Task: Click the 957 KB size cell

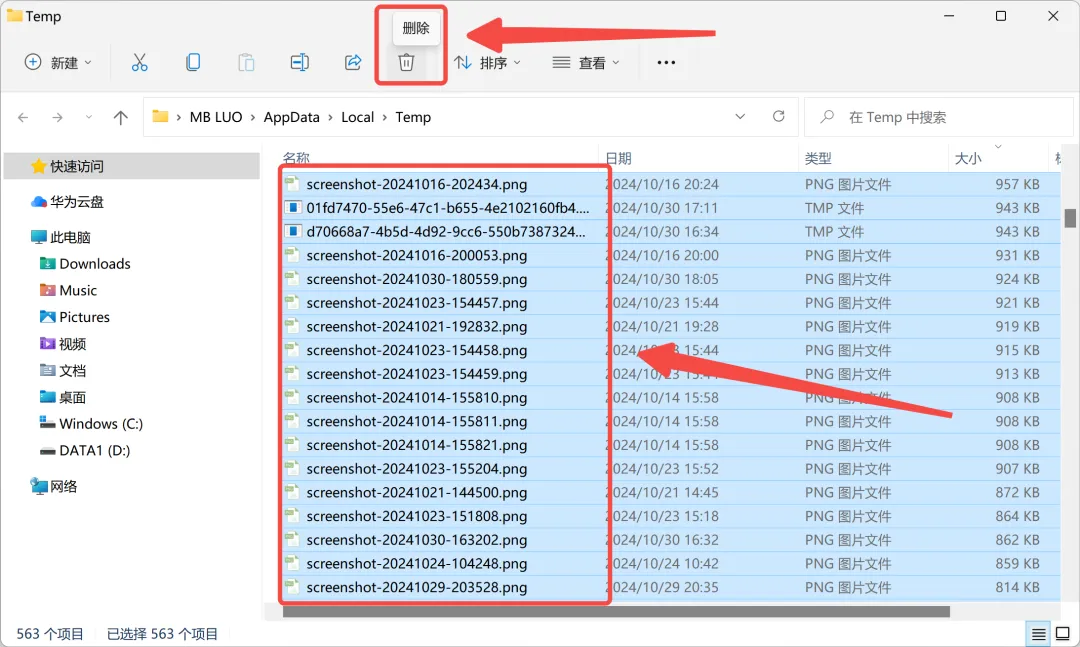Action: [1017, 185]
